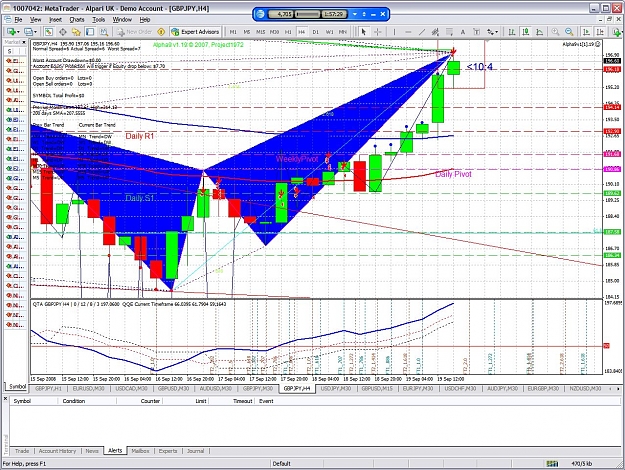Switch to Candlesticks display icon
This screenshot has height=470, width=625.
pyautogui.click(x=526, y=32)
